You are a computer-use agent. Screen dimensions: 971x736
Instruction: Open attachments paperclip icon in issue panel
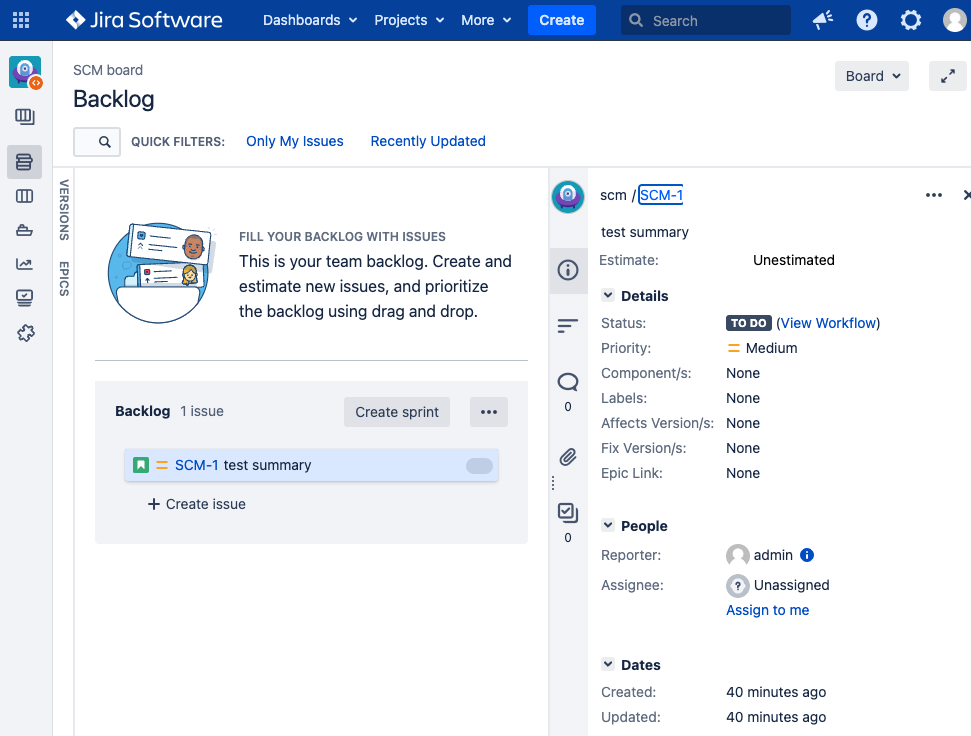click(567, 457)
